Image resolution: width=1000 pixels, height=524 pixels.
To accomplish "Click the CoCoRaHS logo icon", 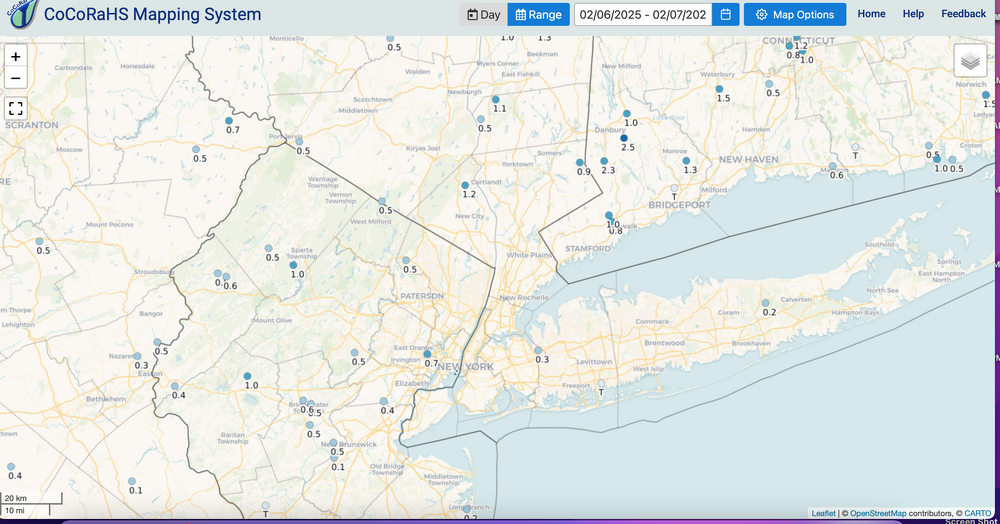I will (23, 13).
